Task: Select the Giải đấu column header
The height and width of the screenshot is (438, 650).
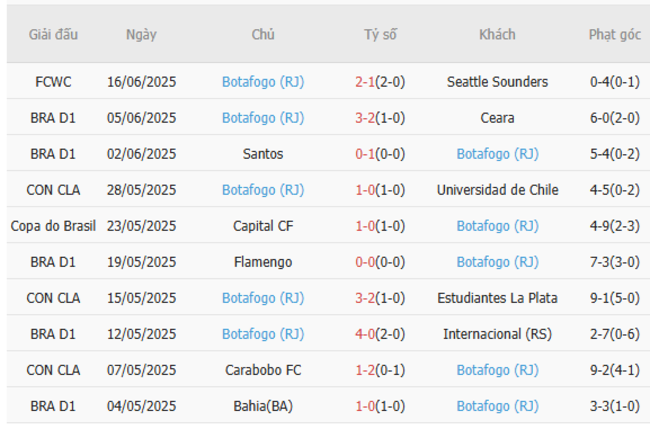Action: click(x=52, y=34)
